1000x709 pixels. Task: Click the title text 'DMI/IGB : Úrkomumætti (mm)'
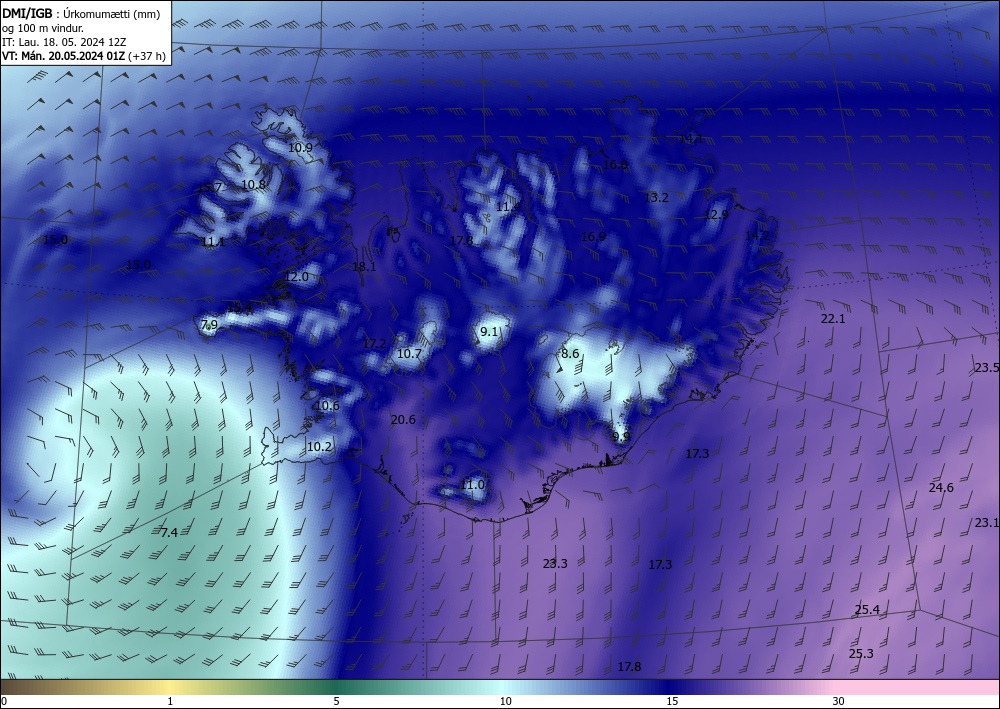tap(81, 14)
